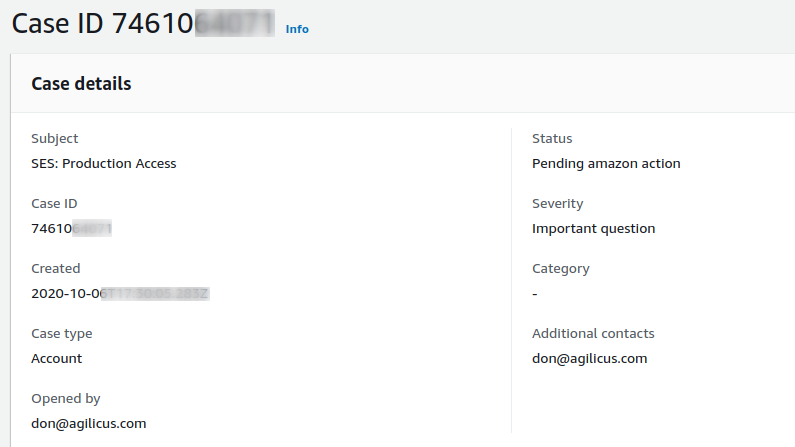The image size is (795, 447).
Task: Open the Info link beside the case title
Action: [x=297, y=29]
